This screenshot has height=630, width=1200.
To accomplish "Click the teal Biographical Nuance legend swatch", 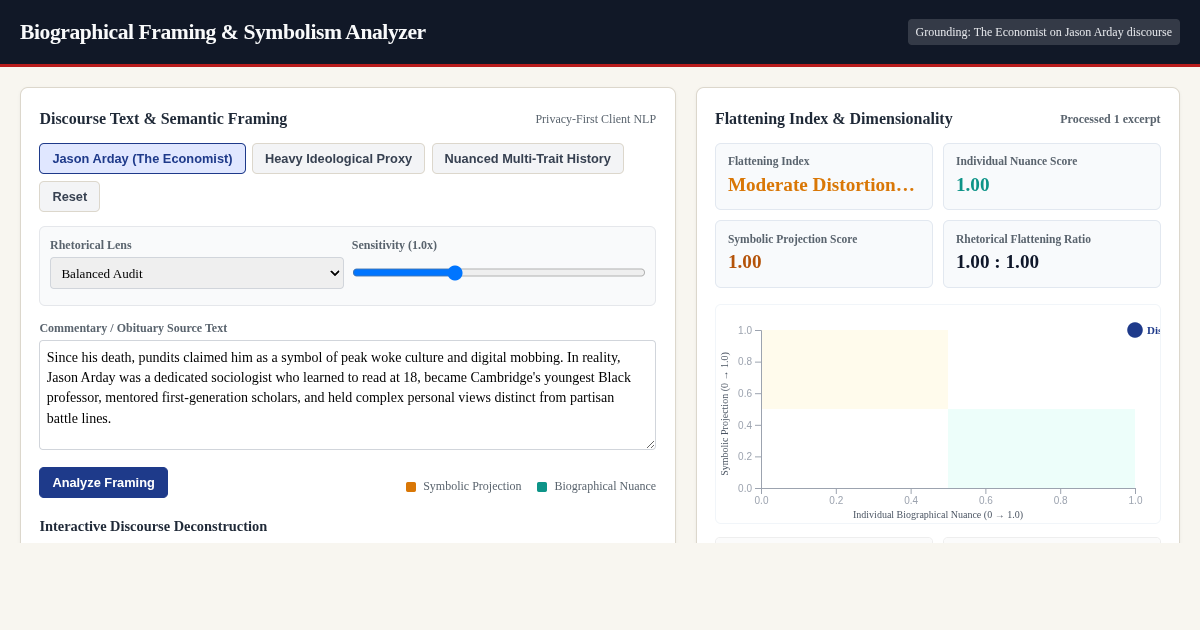I will point(542,487).
